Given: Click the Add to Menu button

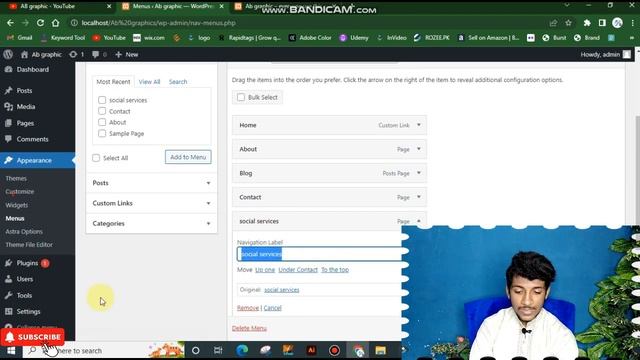Looking at the screenshot, I should [x=188, y=157].
